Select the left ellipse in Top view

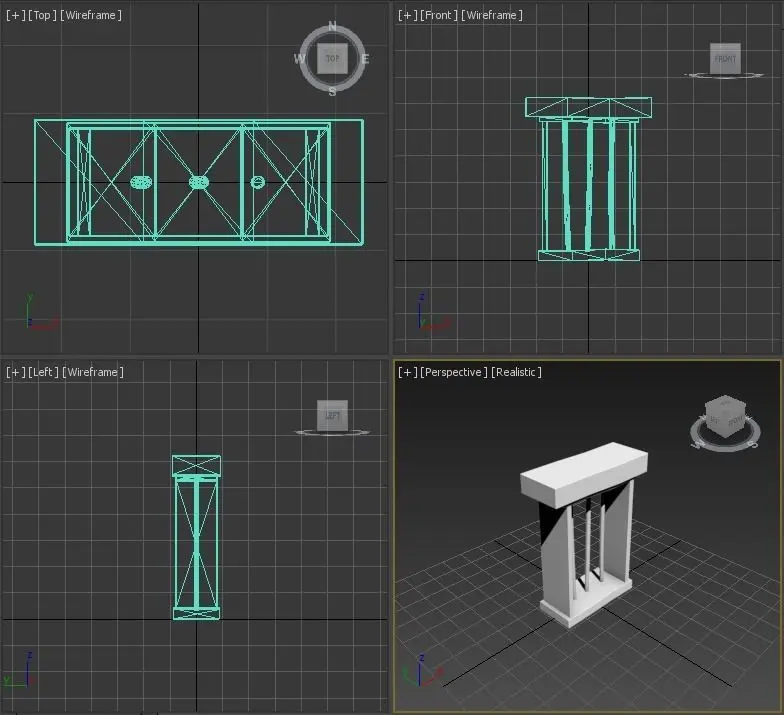(x=141, y=182)
